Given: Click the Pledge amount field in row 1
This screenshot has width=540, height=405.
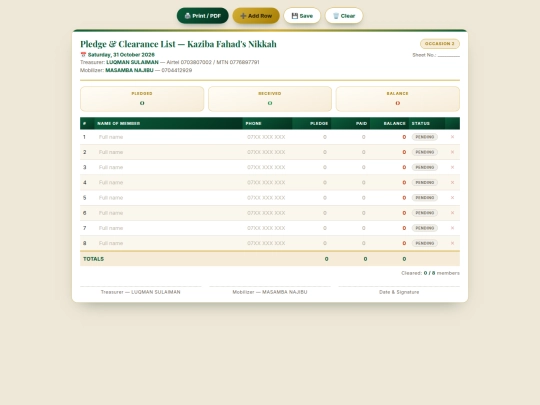Looking at the screenshot, I should point(312,137).
